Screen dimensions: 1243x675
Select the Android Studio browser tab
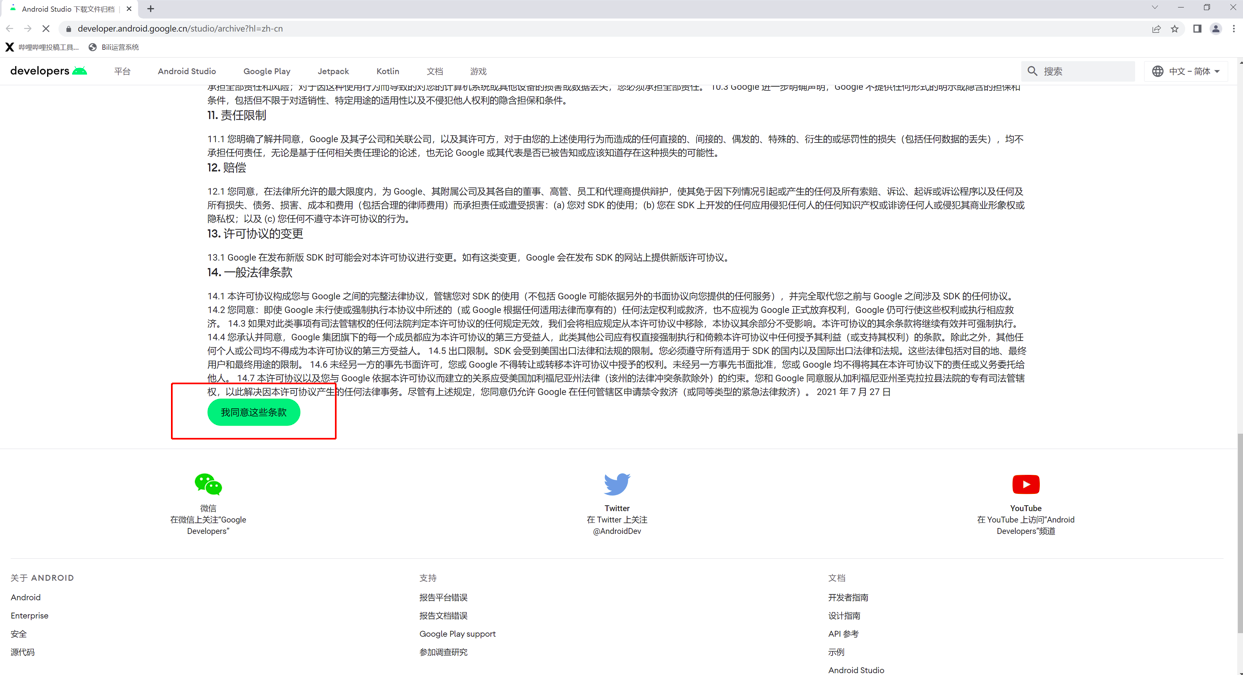(x=70, y=8)
